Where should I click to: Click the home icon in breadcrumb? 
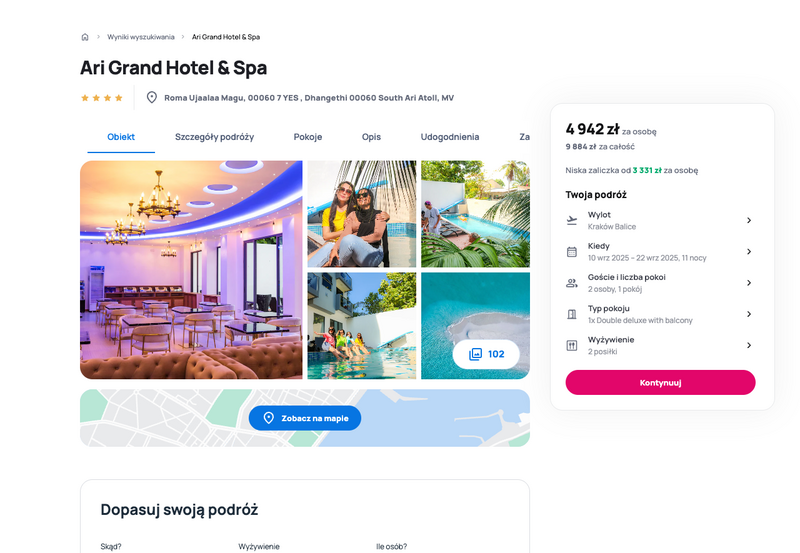coord(85,37)
